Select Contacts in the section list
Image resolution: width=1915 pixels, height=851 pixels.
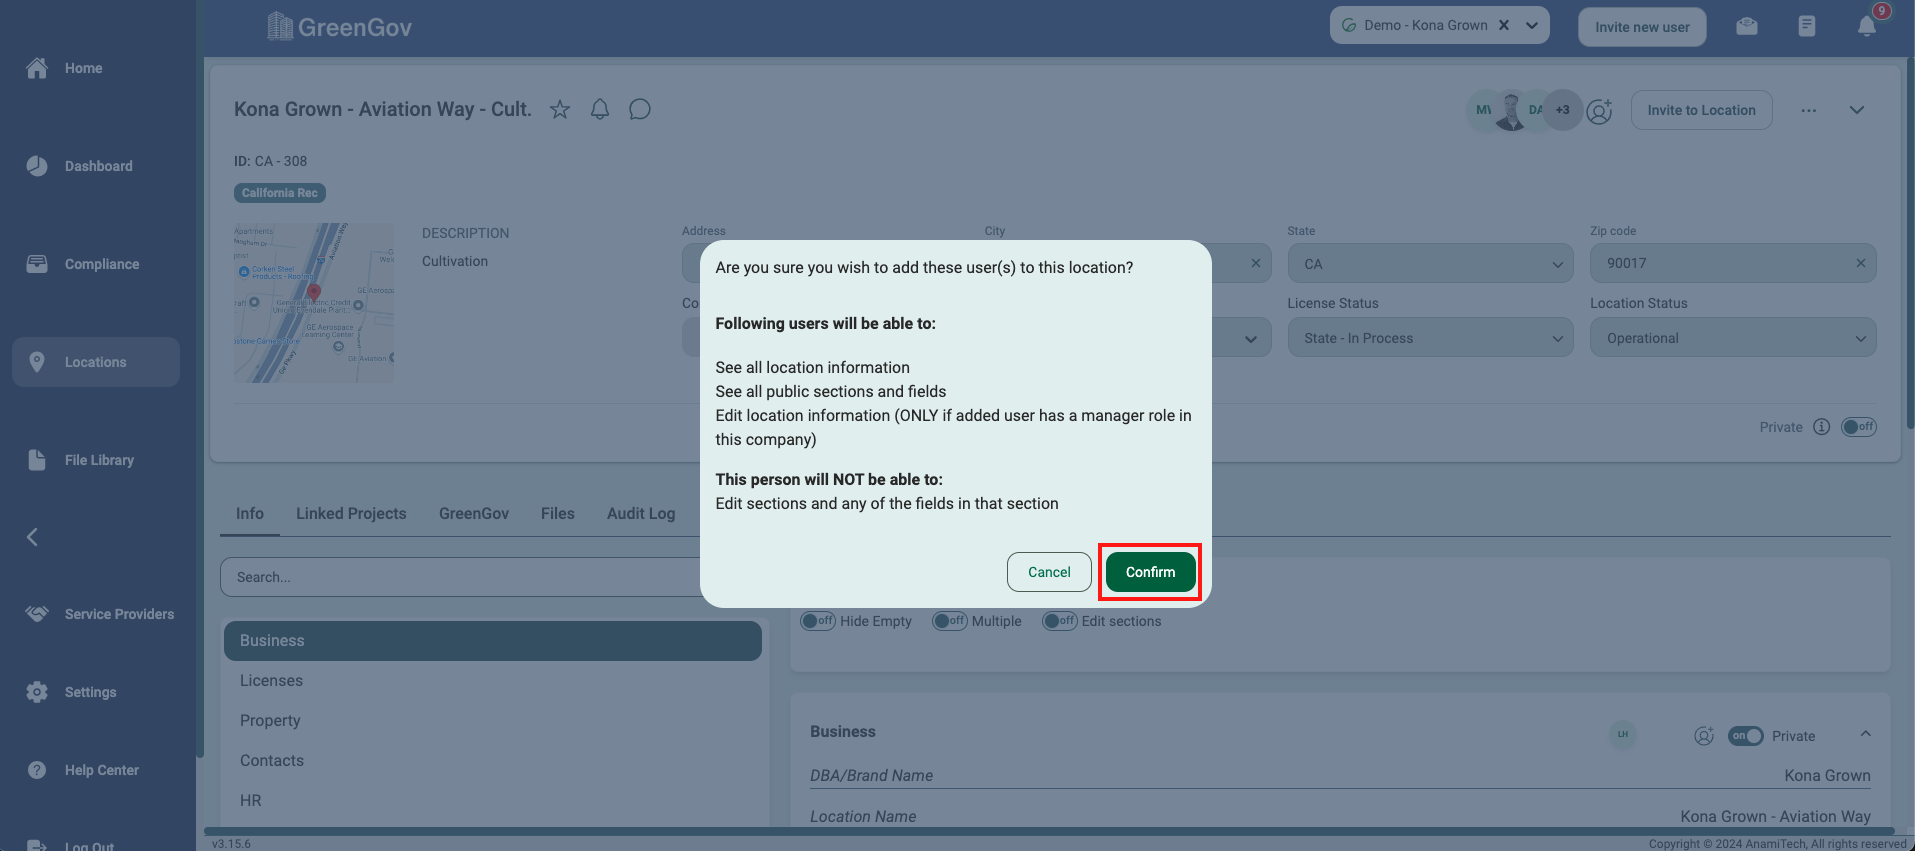(x=493, y=761)
